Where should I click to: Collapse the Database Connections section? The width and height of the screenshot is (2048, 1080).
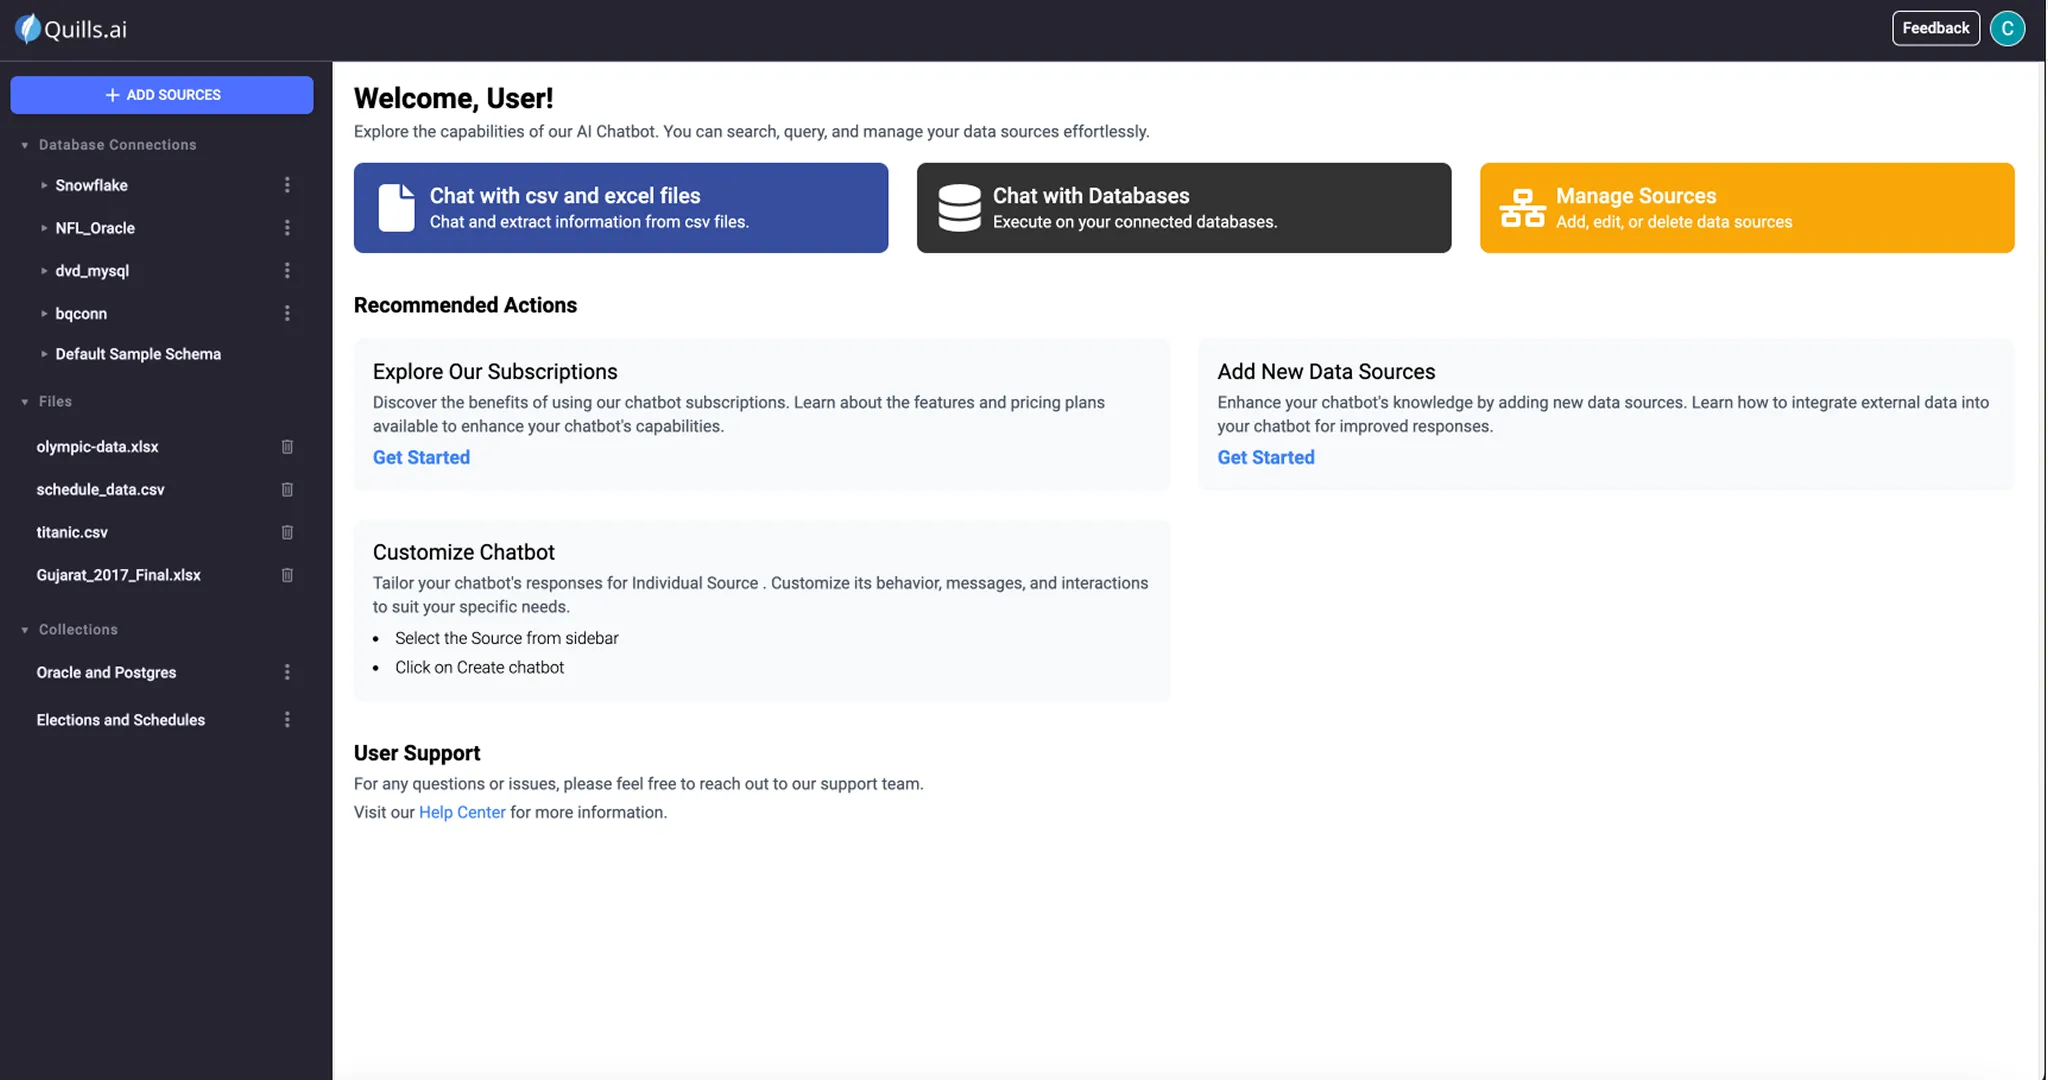click(x=25, y=145)
